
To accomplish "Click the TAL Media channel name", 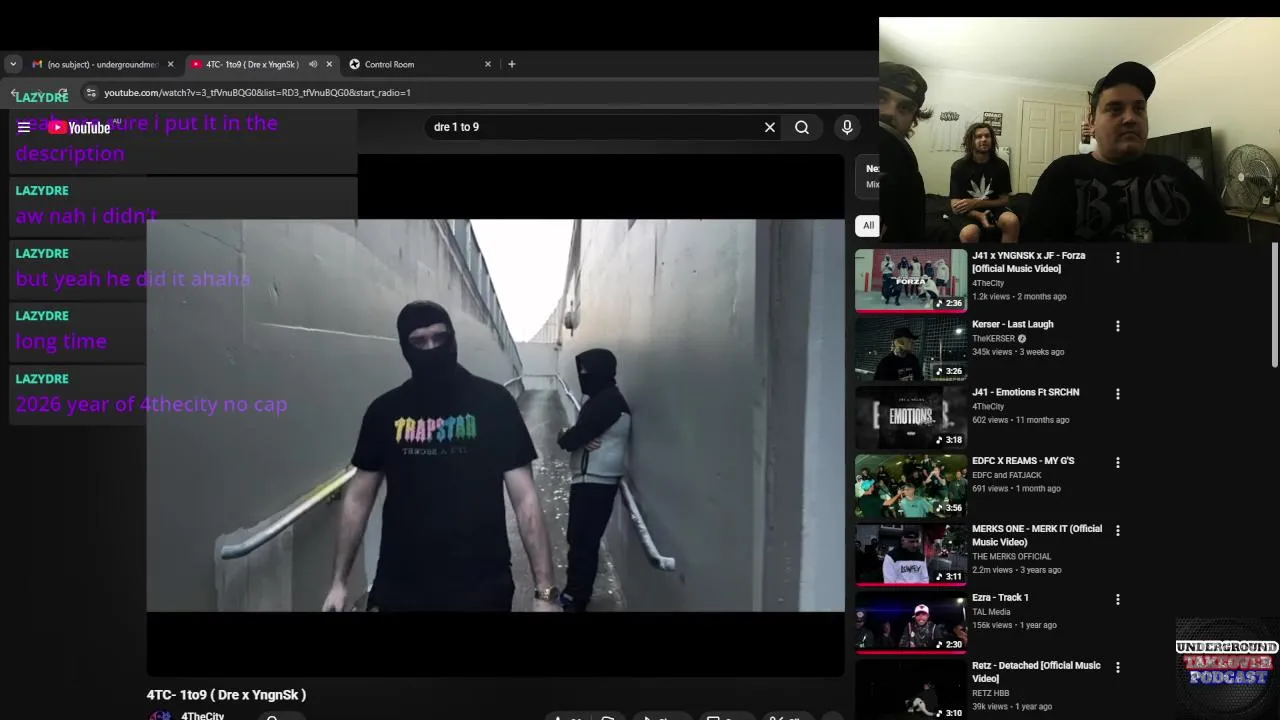I will [991, 611].
